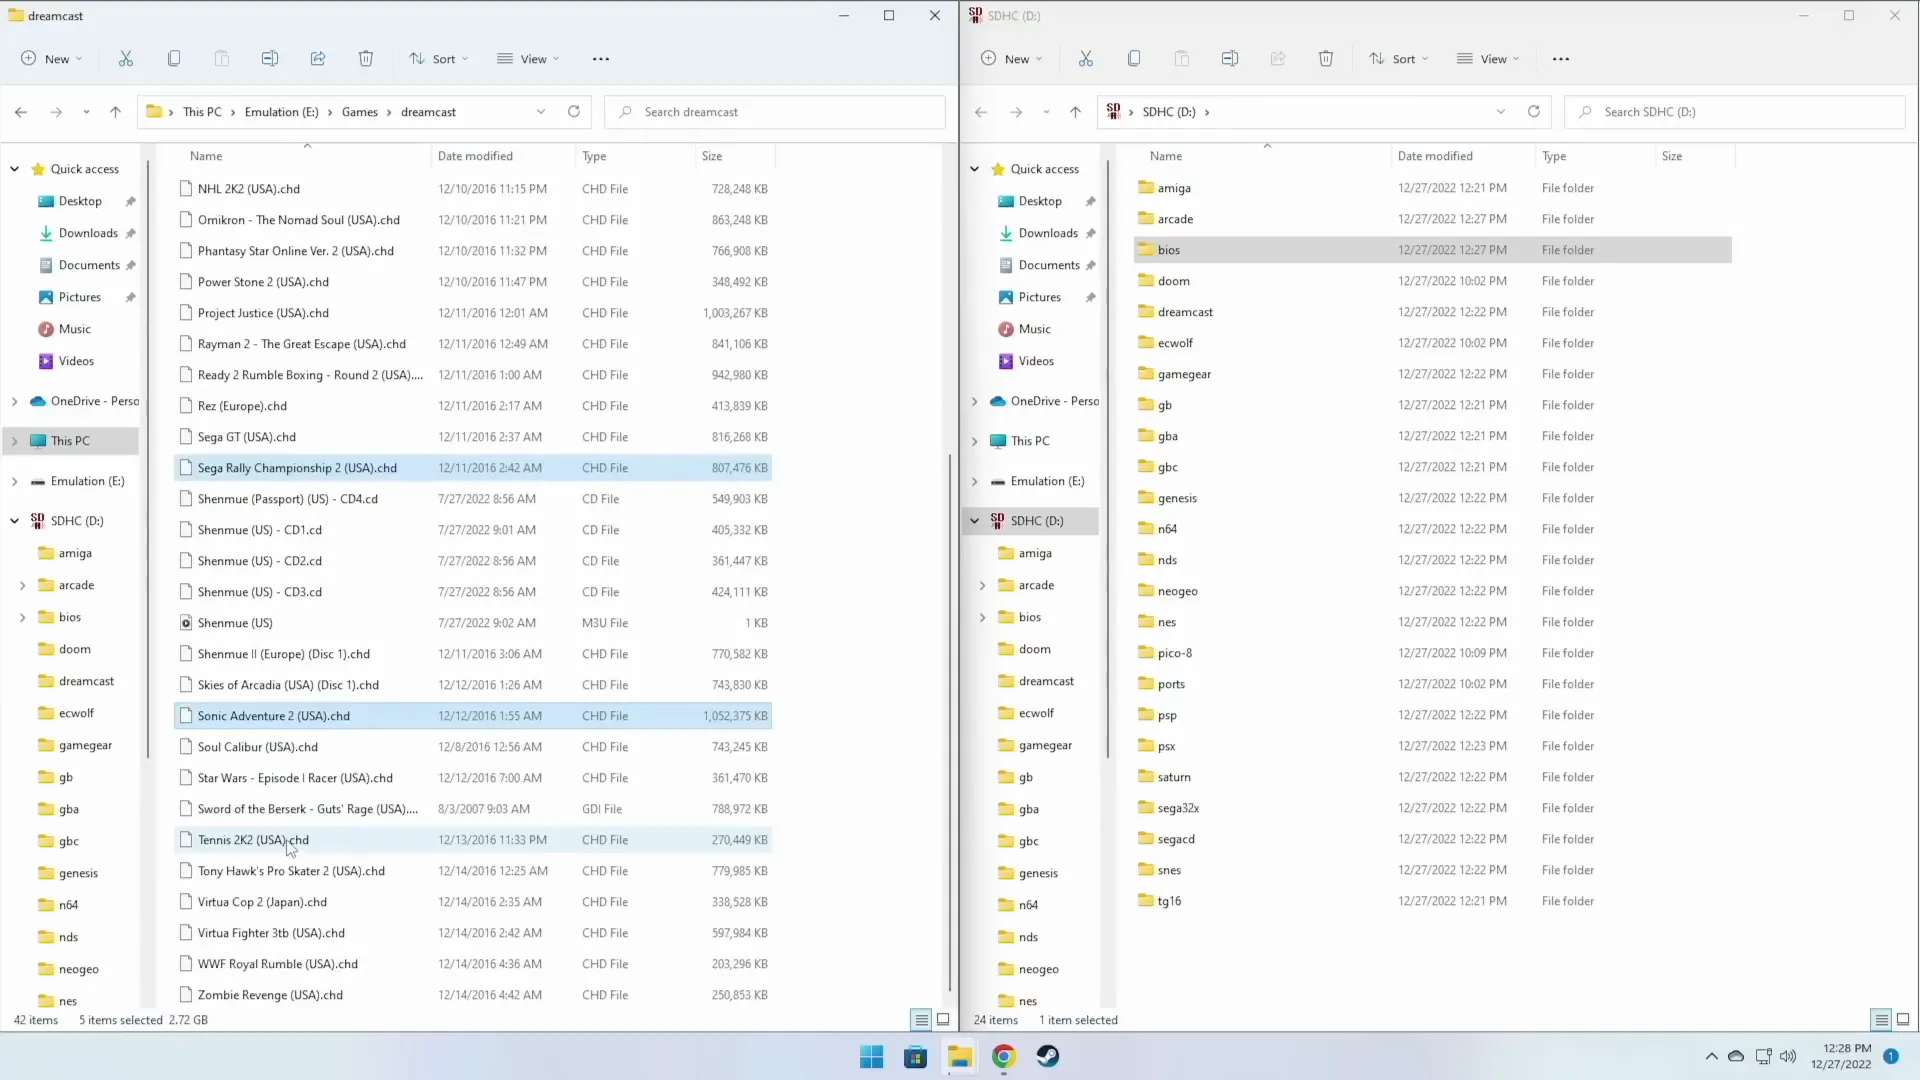Open recent locations dropdown in dreamcast window

pyautogui.click(x=86, y=112)
